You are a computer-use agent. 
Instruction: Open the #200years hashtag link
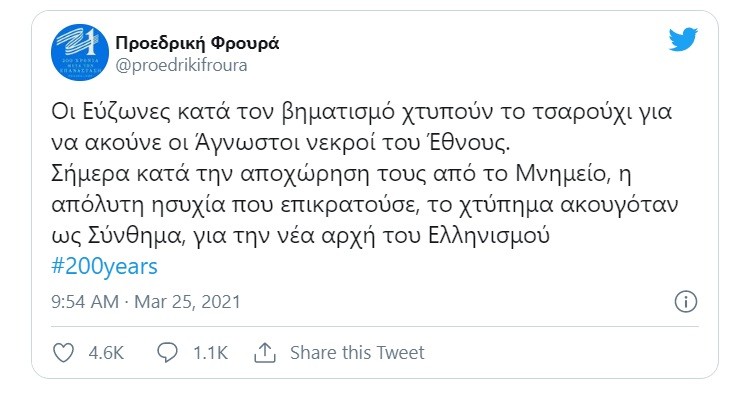(x=102, y=267)
